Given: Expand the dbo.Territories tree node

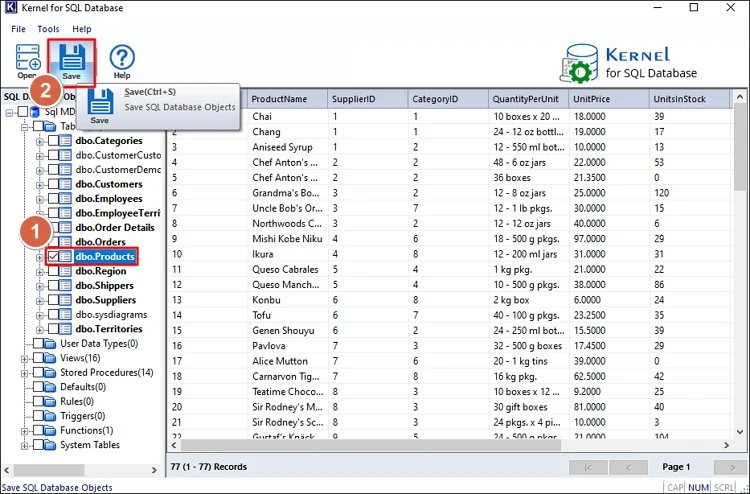Looking at the screenshot, I should click(x=40, y=330).
